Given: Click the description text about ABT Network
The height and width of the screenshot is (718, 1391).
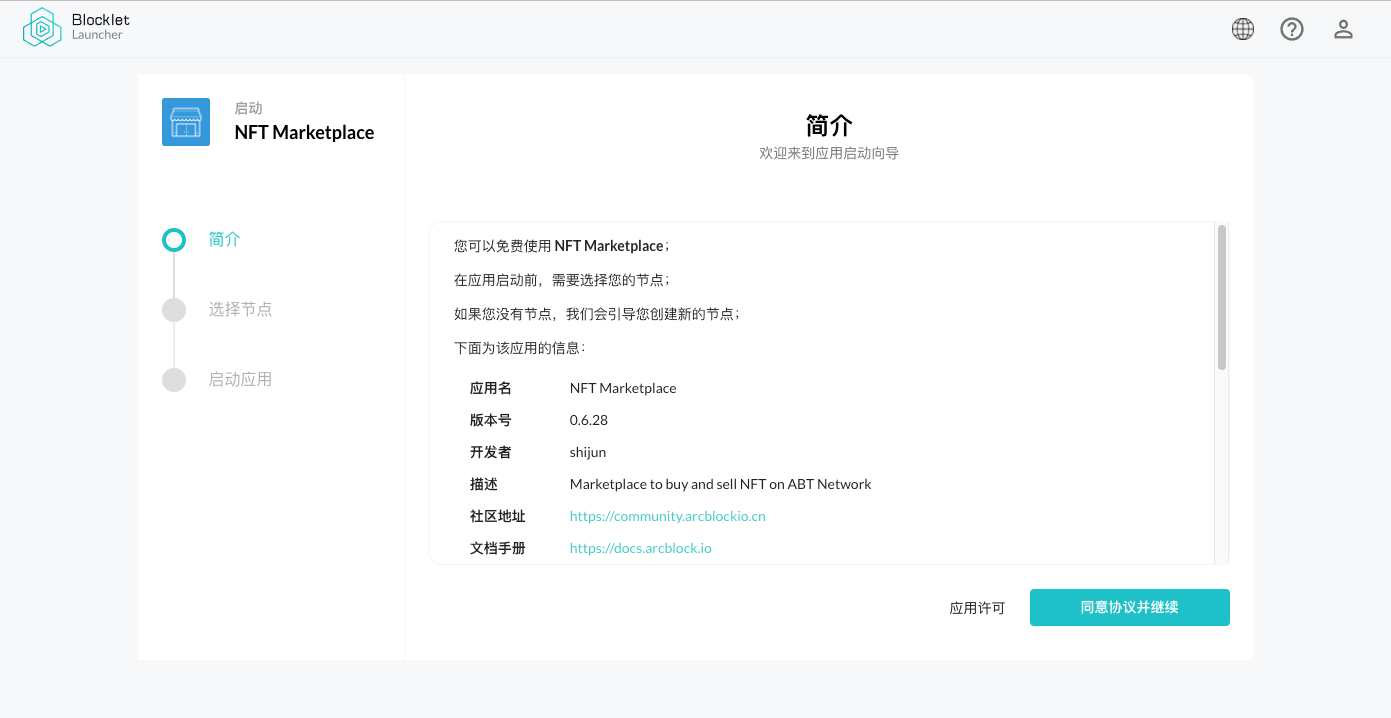Looking at the screenshot, I should 721,484.
